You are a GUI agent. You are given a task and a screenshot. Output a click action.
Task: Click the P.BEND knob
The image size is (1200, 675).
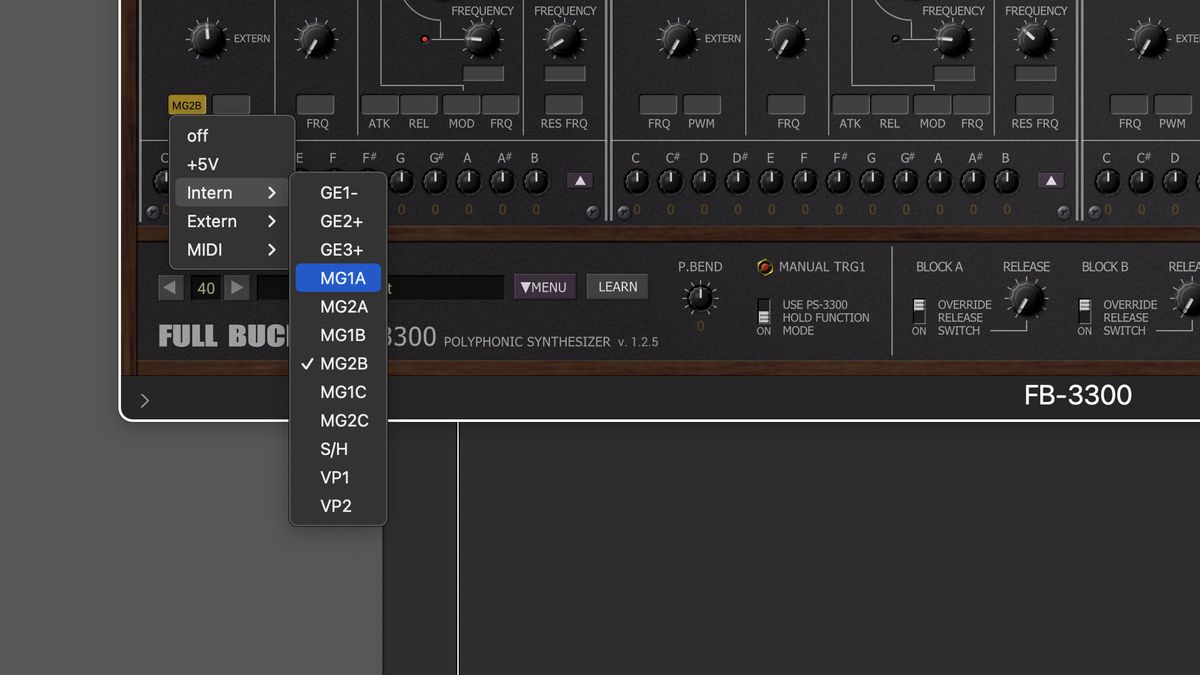(700, 297)
